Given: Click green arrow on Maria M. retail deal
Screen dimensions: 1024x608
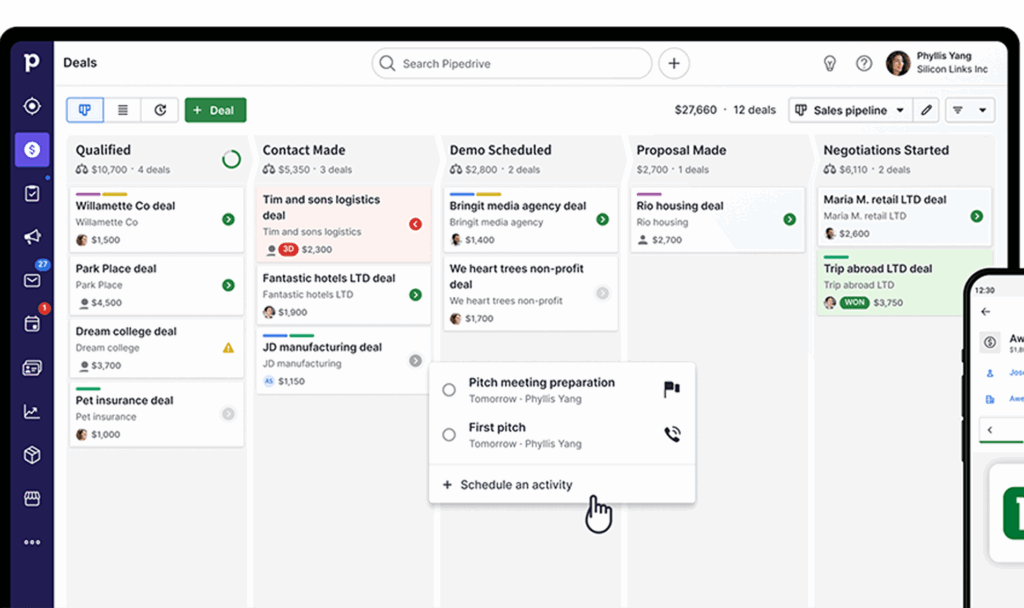Looking at the screenshot, I should 976,216.
